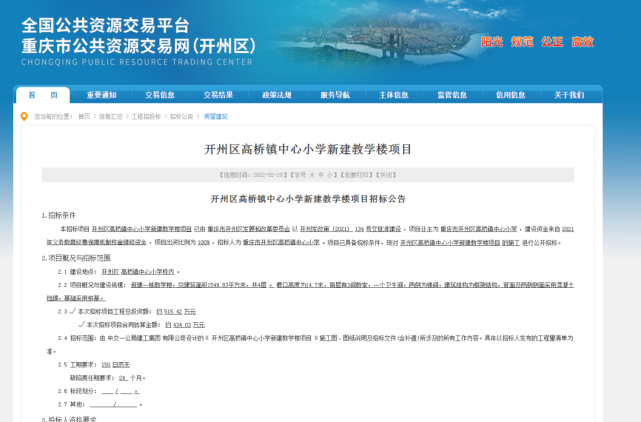The height and width of the screenshot is (422, 641).
Task: Open the 关于我们 menu item
Action: pyautogui.click(x=569, y=95)
